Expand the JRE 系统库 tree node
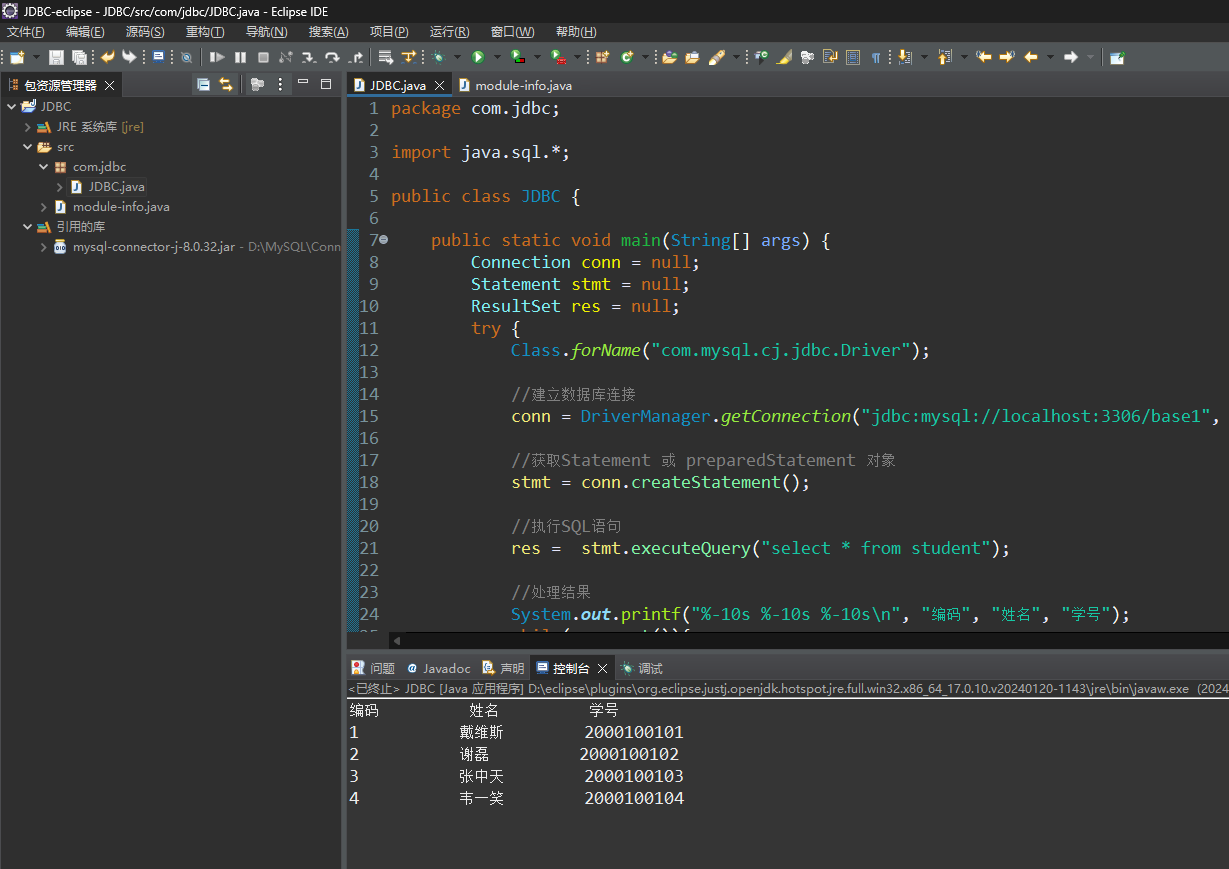This screenshot has height=869, width=1229. (28, 127)
